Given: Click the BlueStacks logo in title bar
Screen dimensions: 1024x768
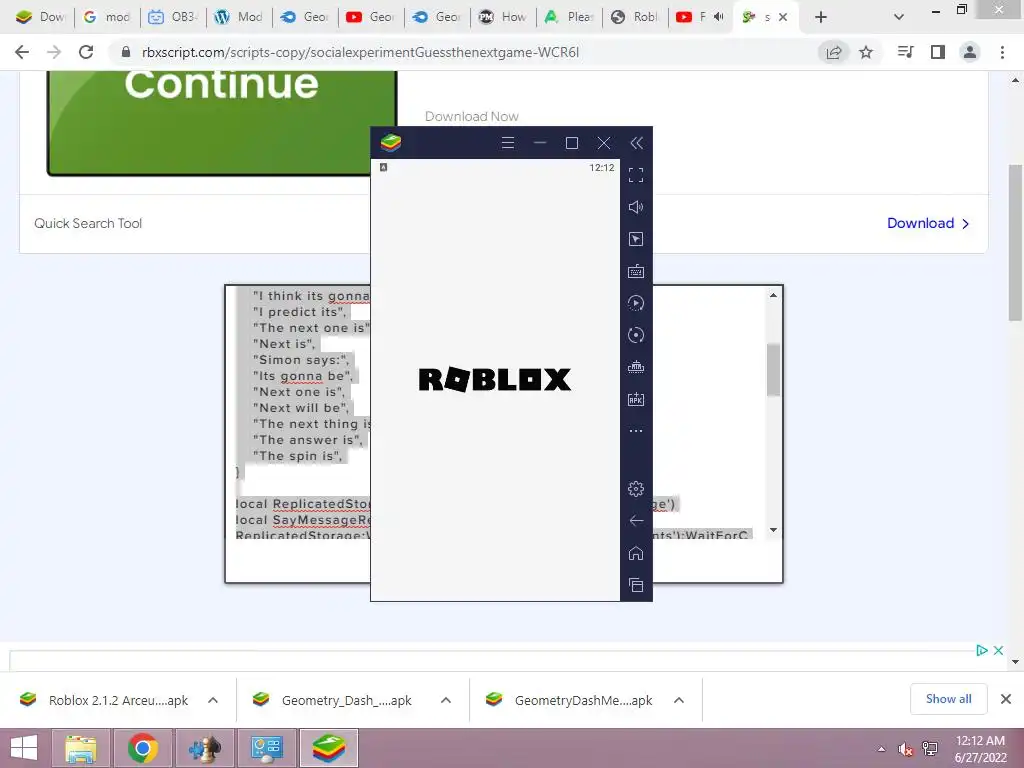Looking at the screenshot, I should [391, 142].
